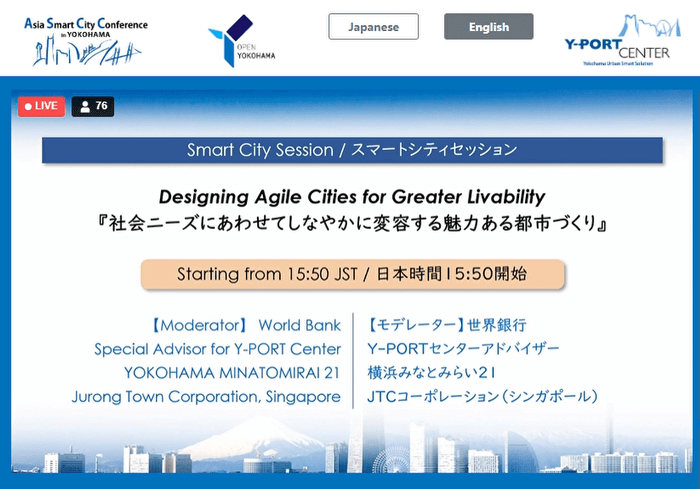Click JTCコーポレーション（シンガポール） text
Viewport: 700px width, 489px height.
tap(482, 397)
